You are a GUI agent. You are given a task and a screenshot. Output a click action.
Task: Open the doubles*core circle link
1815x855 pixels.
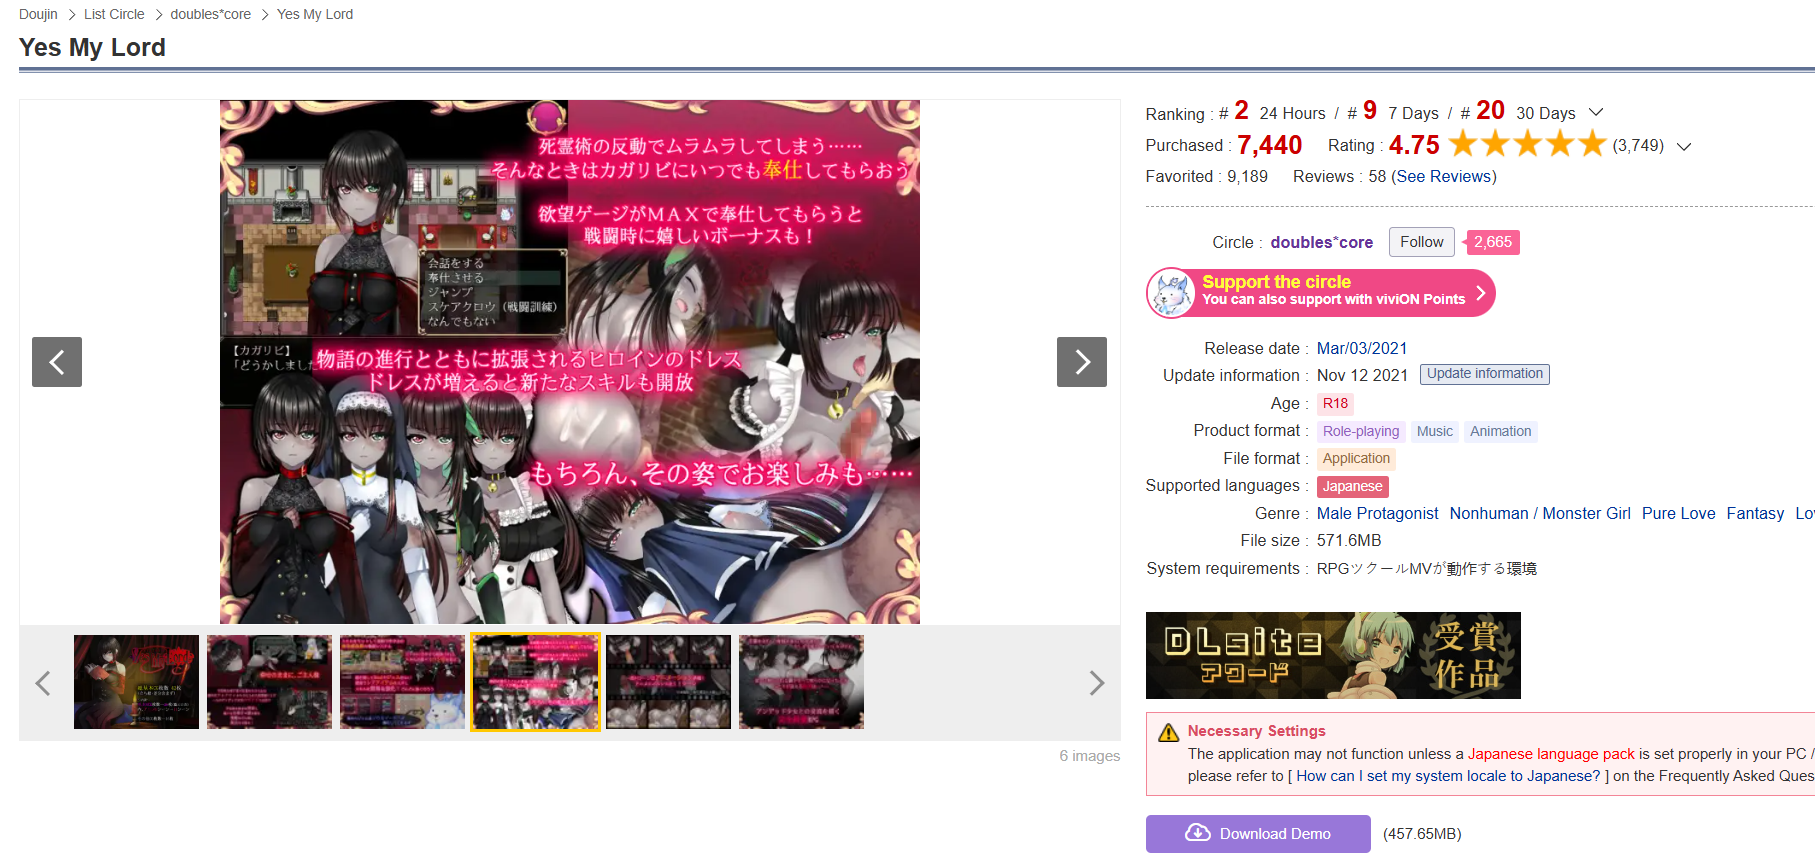pos(1321,243)
